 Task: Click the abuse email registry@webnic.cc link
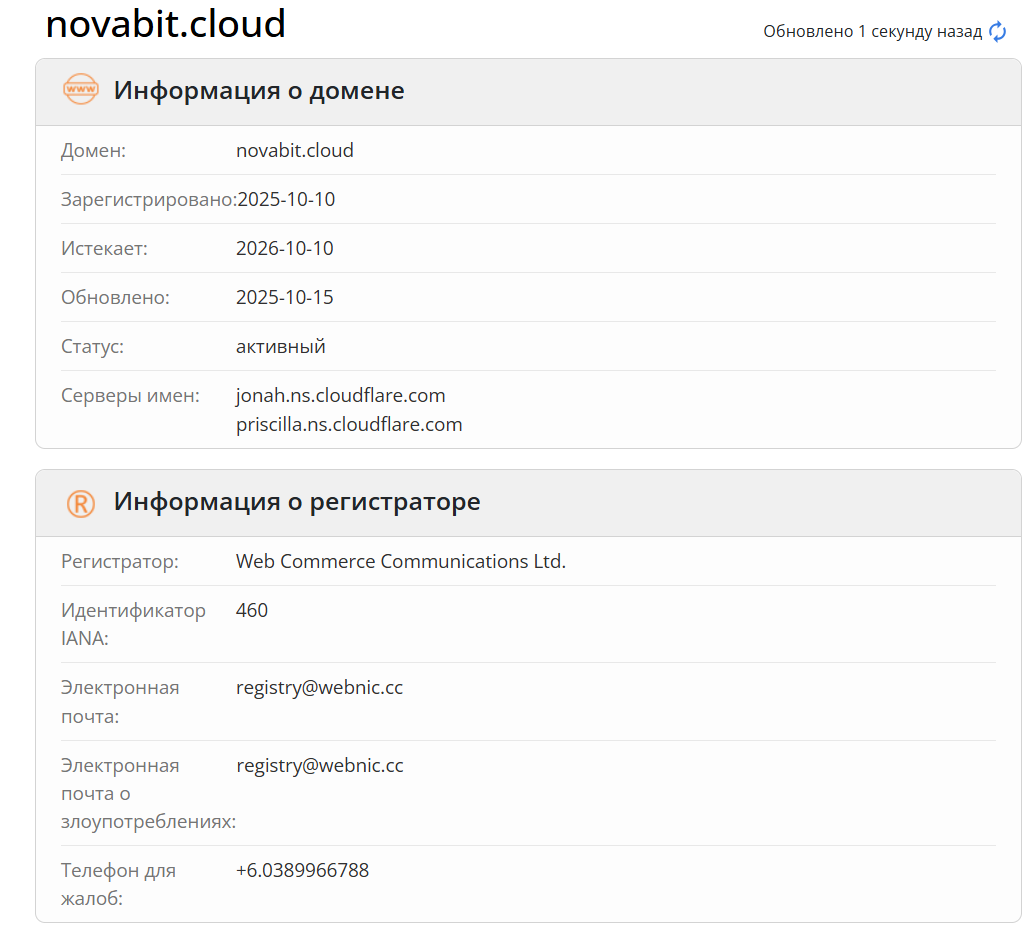click(x=319, y=765)
